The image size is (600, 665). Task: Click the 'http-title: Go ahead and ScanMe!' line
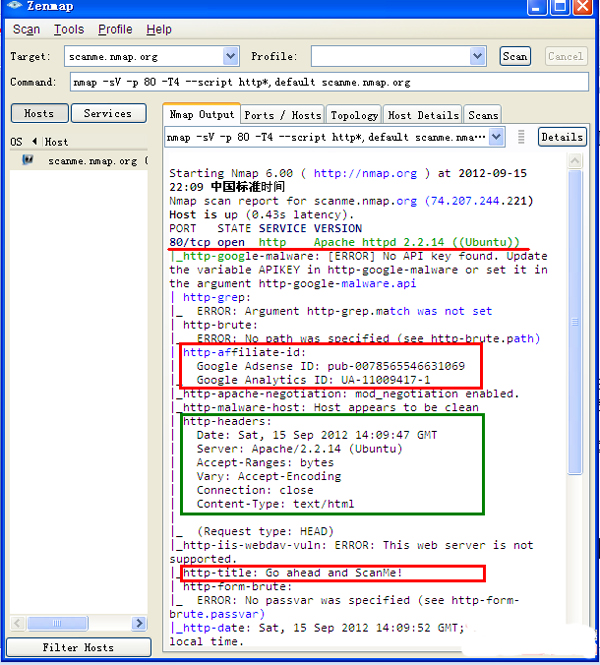coord(292,573)
